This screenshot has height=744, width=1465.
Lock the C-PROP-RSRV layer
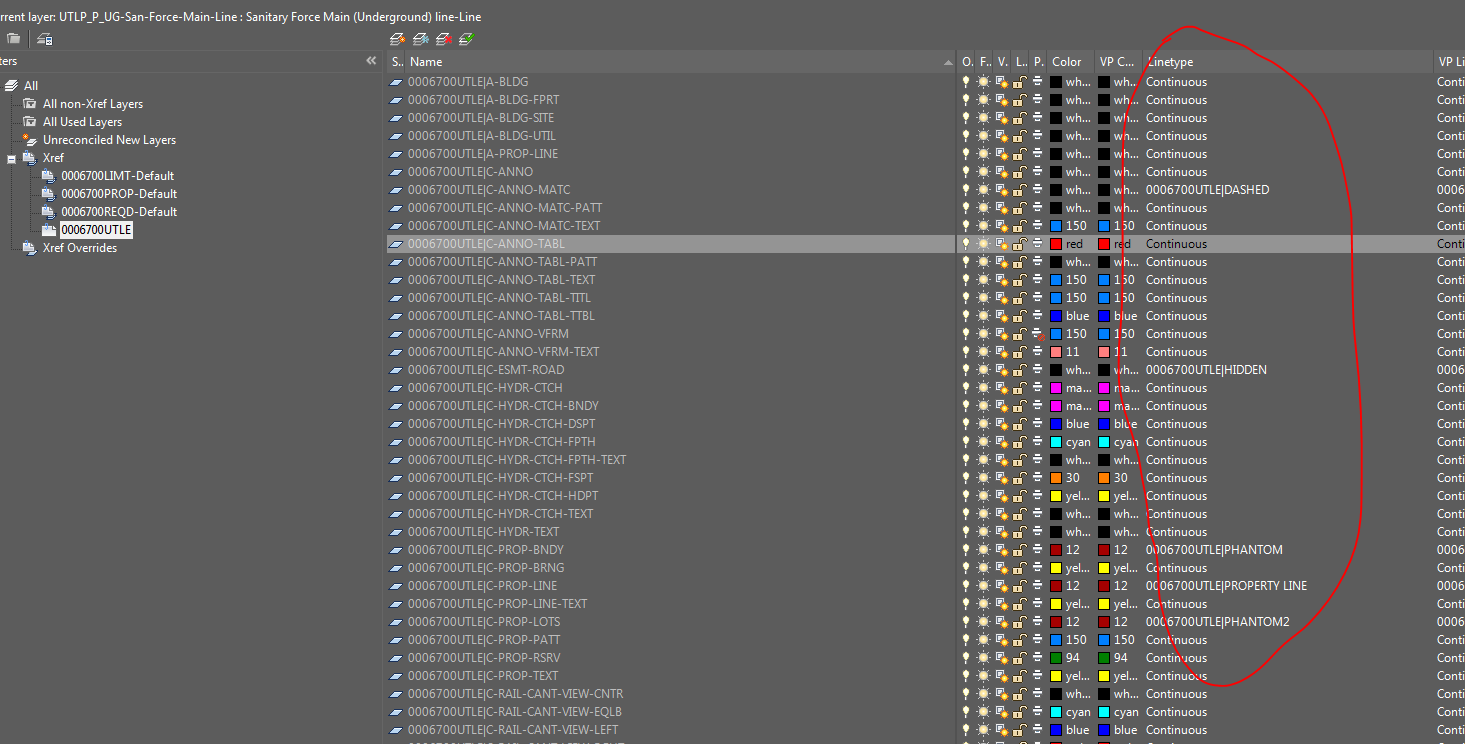click(x=1021, y=658)
